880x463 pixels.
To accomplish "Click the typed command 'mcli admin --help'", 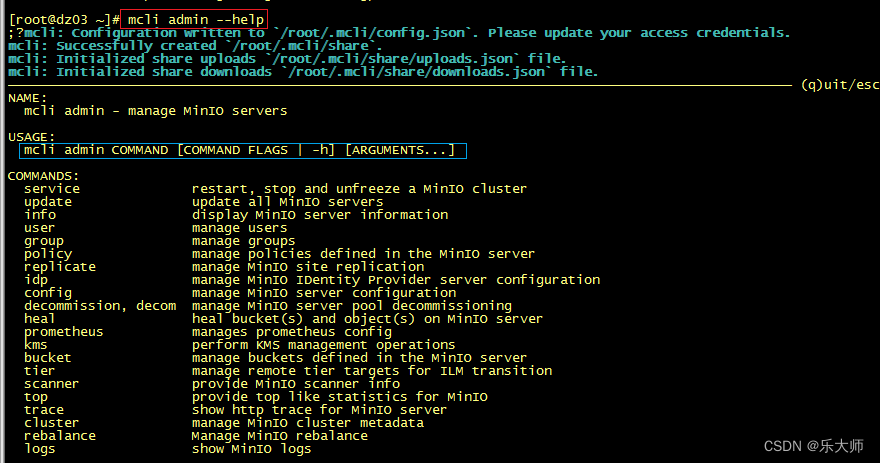I will coord(195,20).
